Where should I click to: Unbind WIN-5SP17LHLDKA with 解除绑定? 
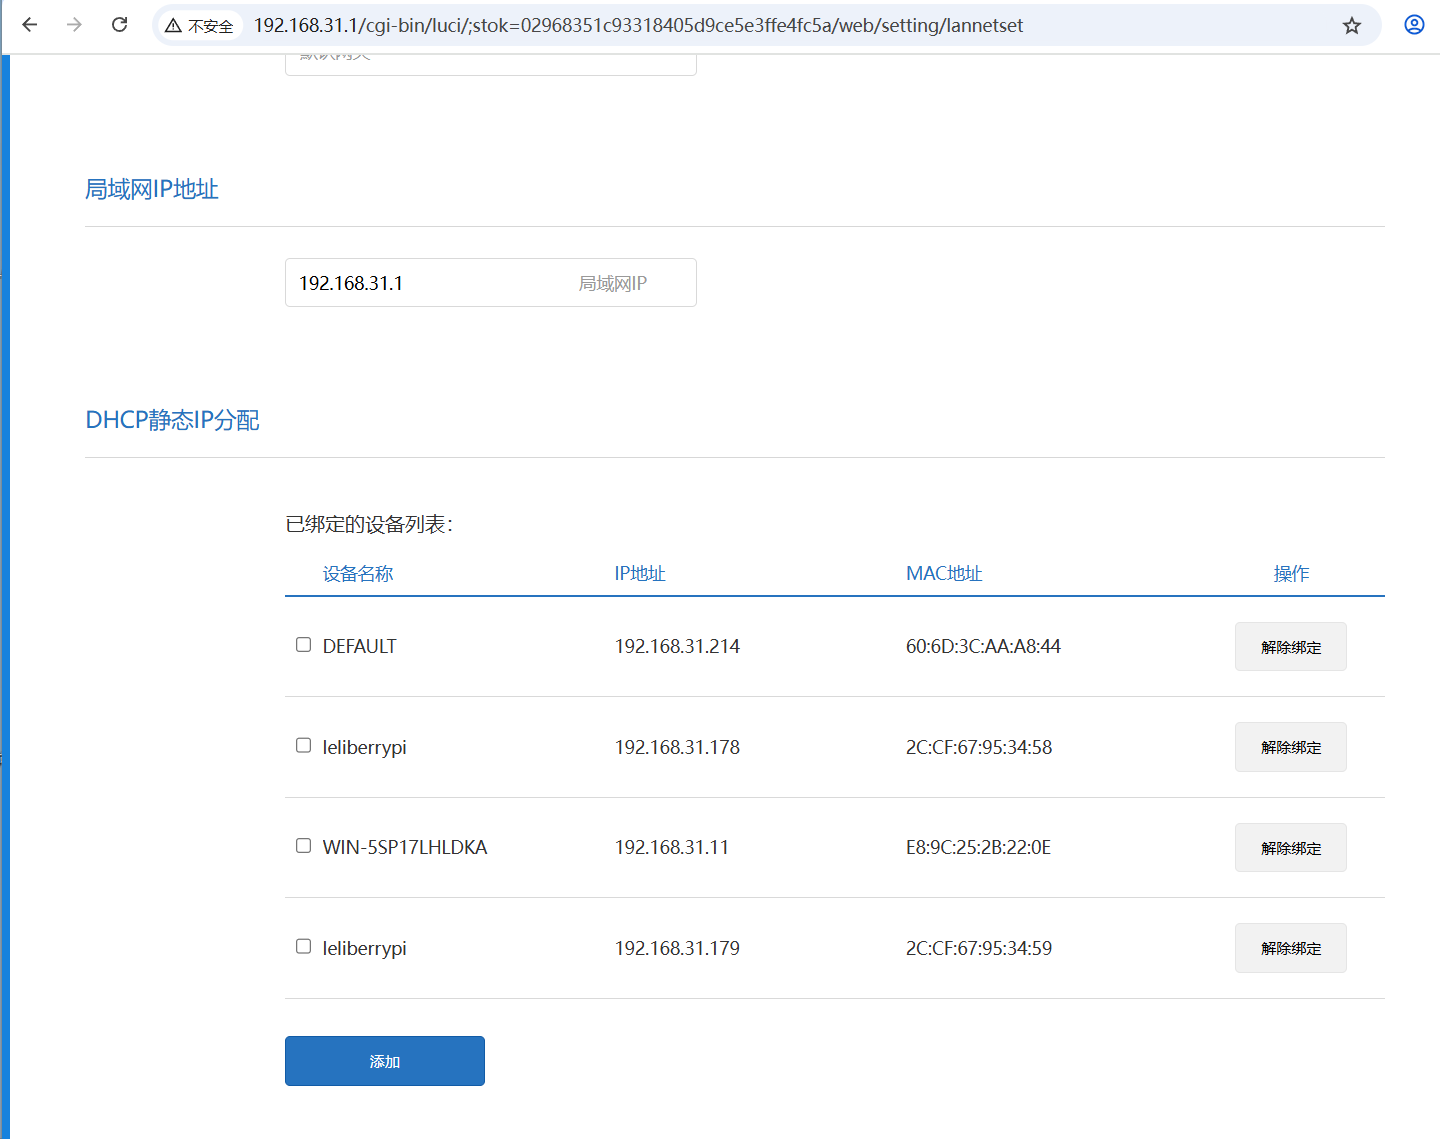click(1290, 848)
